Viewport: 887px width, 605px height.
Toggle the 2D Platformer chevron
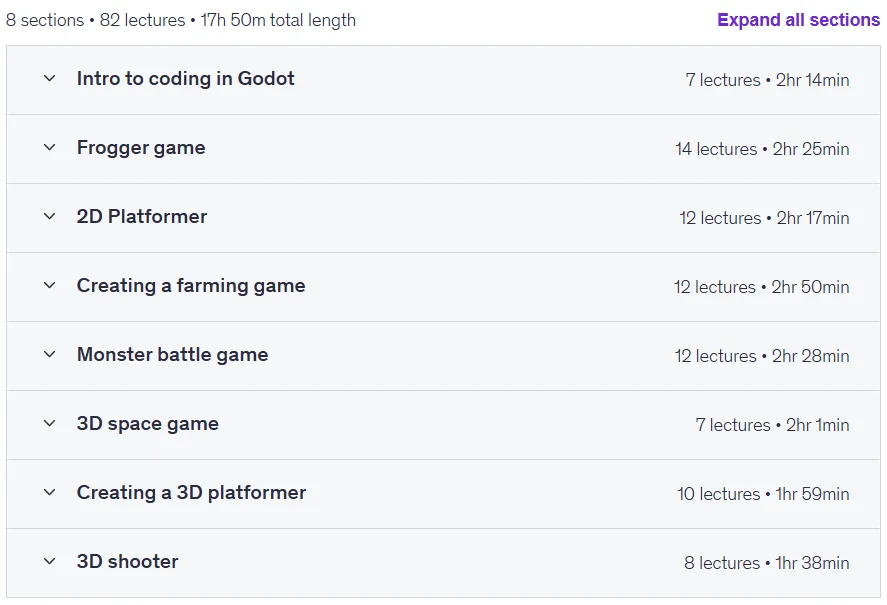pyautogui.click(x=50, y=217)
